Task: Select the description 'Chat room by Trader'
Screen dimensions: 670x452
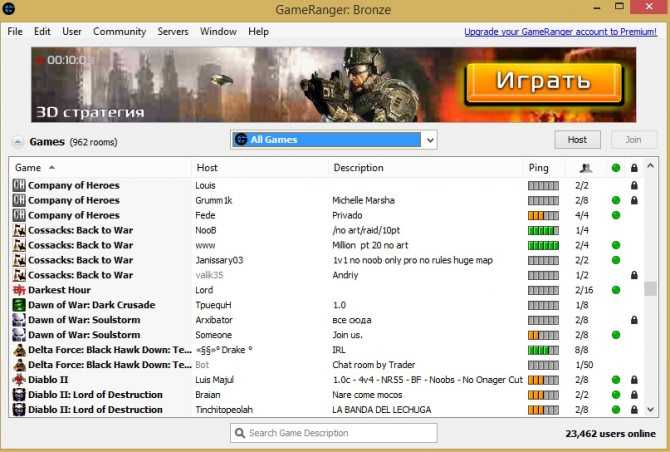Action: (374, 365)
